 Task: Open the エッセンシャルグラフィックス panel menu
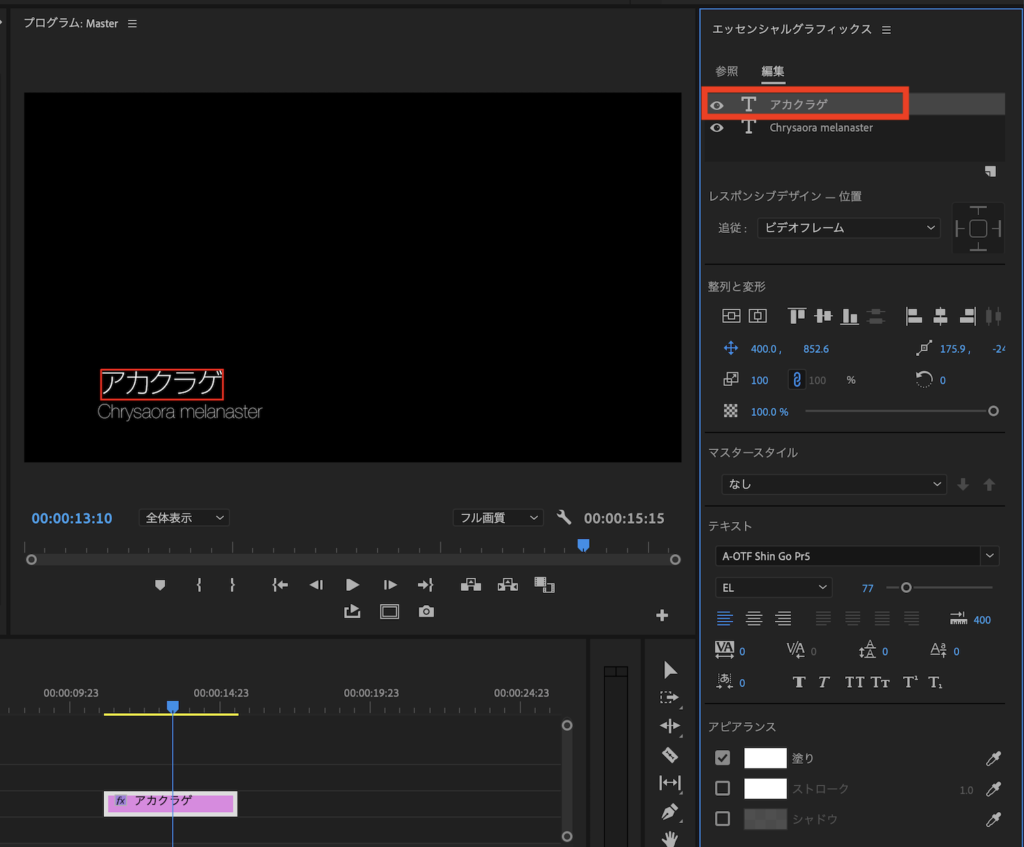886,30
